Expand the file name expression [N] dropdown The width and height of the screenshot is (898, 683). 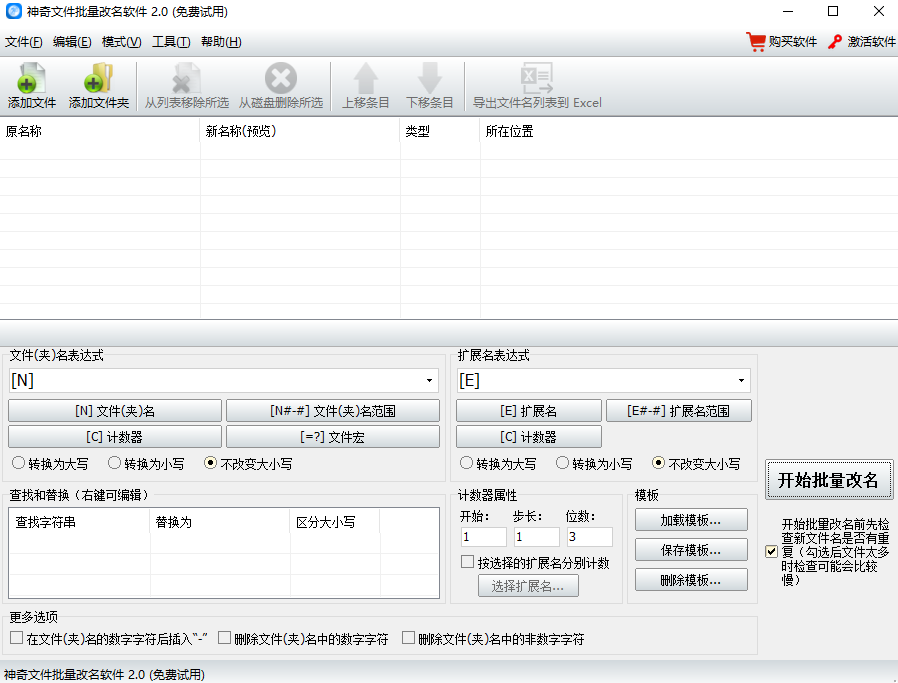429,381
